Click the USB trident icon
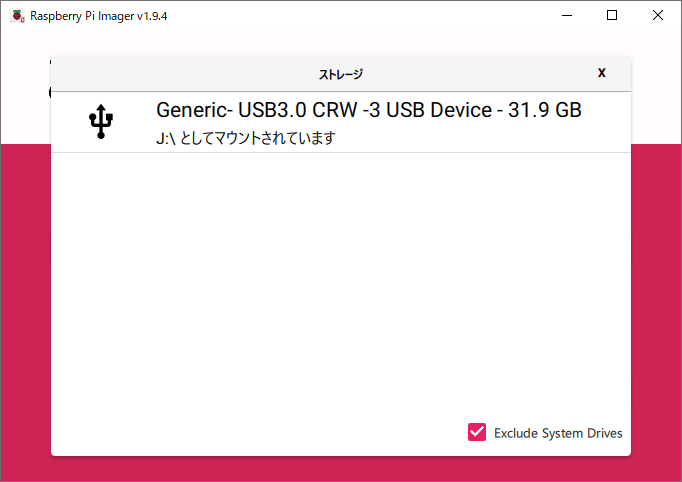Viewport: 682px width, 482px height. pos(101,121)
